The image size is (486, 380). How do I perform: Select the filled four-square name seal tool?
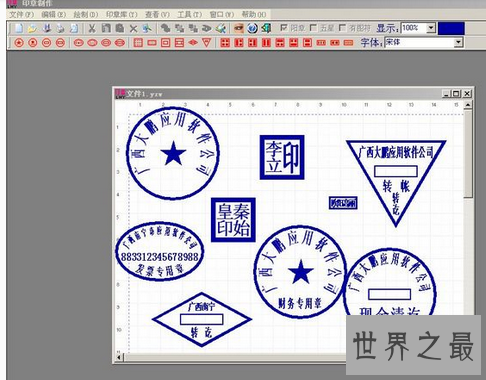coord(225,43)
